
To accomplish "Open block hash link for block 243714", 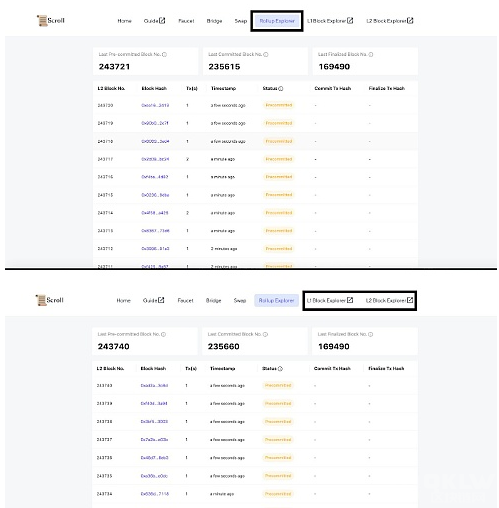I will point(155,213).
